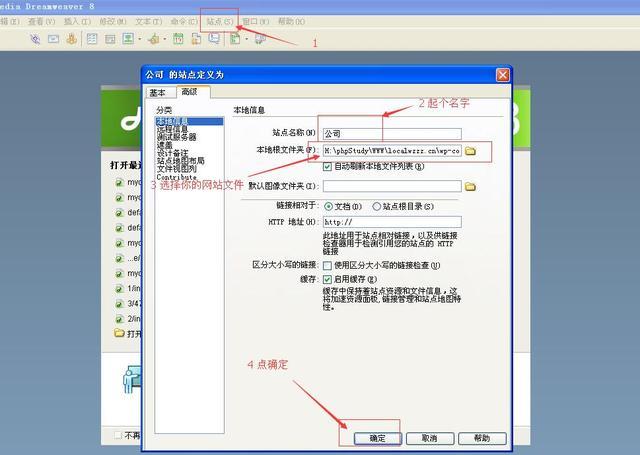Click the Date calendar icon
The width and height of the screenshot is (640, 455).
click(178, 39)
